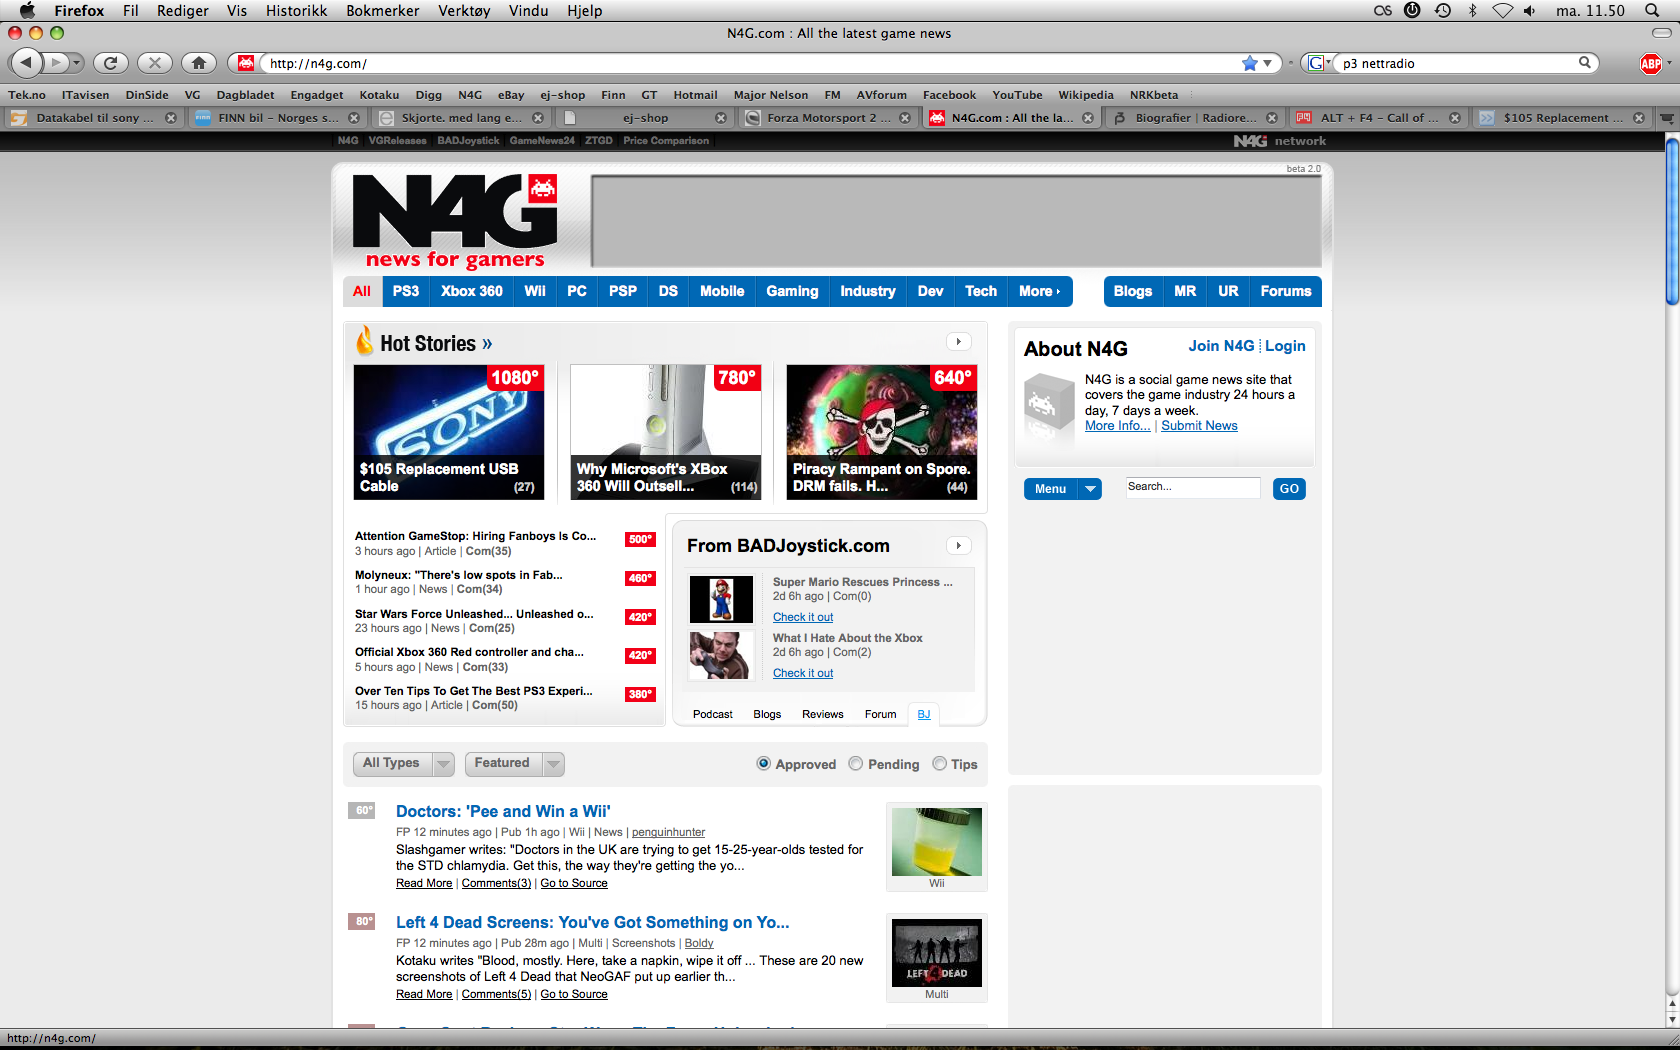This screenshot has width=1680, height=1050.
Task: Click the N4G favicon in address bar
Action: [246, 63]
